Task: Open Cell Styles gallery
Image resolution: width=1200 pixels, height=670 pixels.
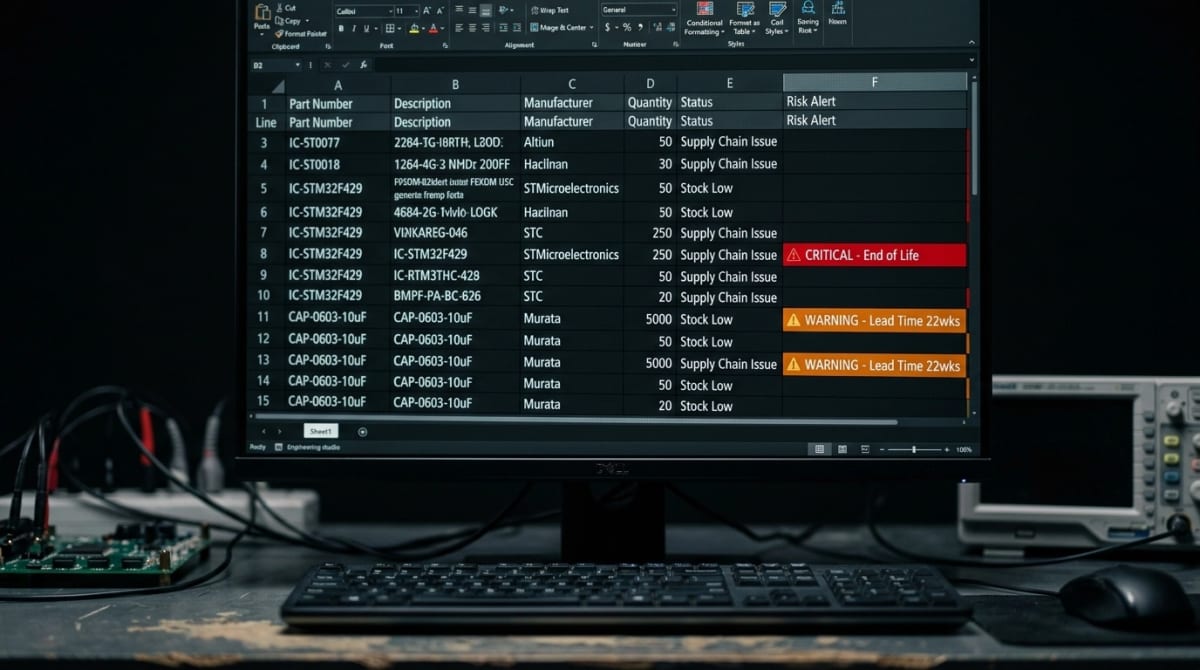Action: point(777,22)
